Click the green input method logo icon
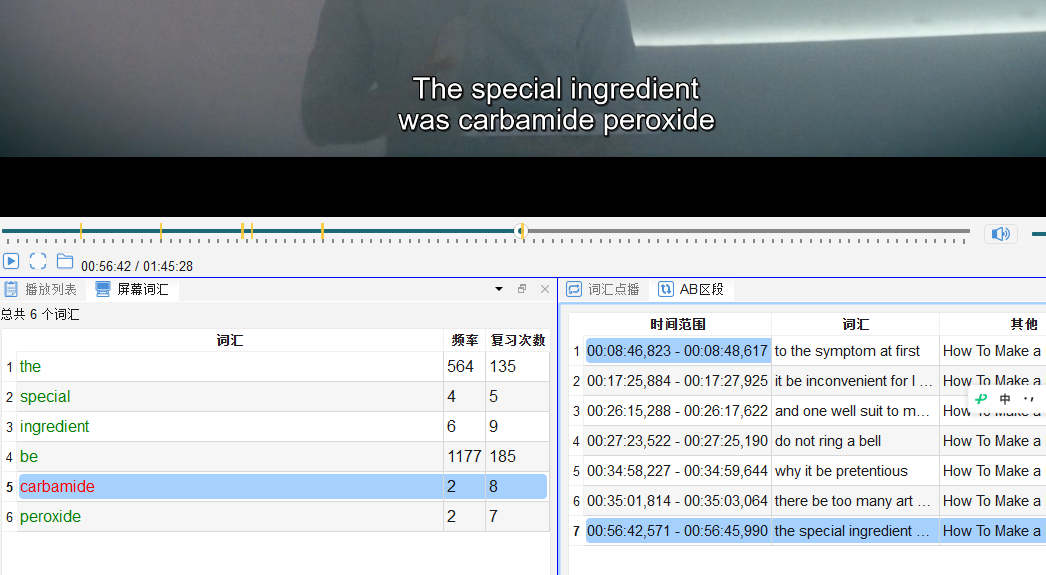1046x575 pixels. 981,399
